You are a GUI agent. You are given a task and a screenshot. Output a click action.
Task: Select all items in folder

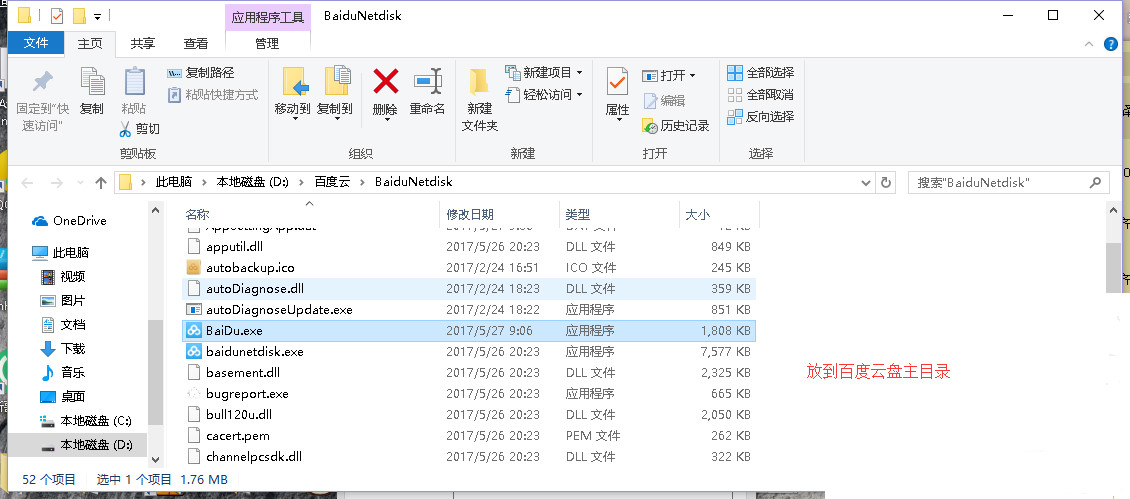click(761, 73)
